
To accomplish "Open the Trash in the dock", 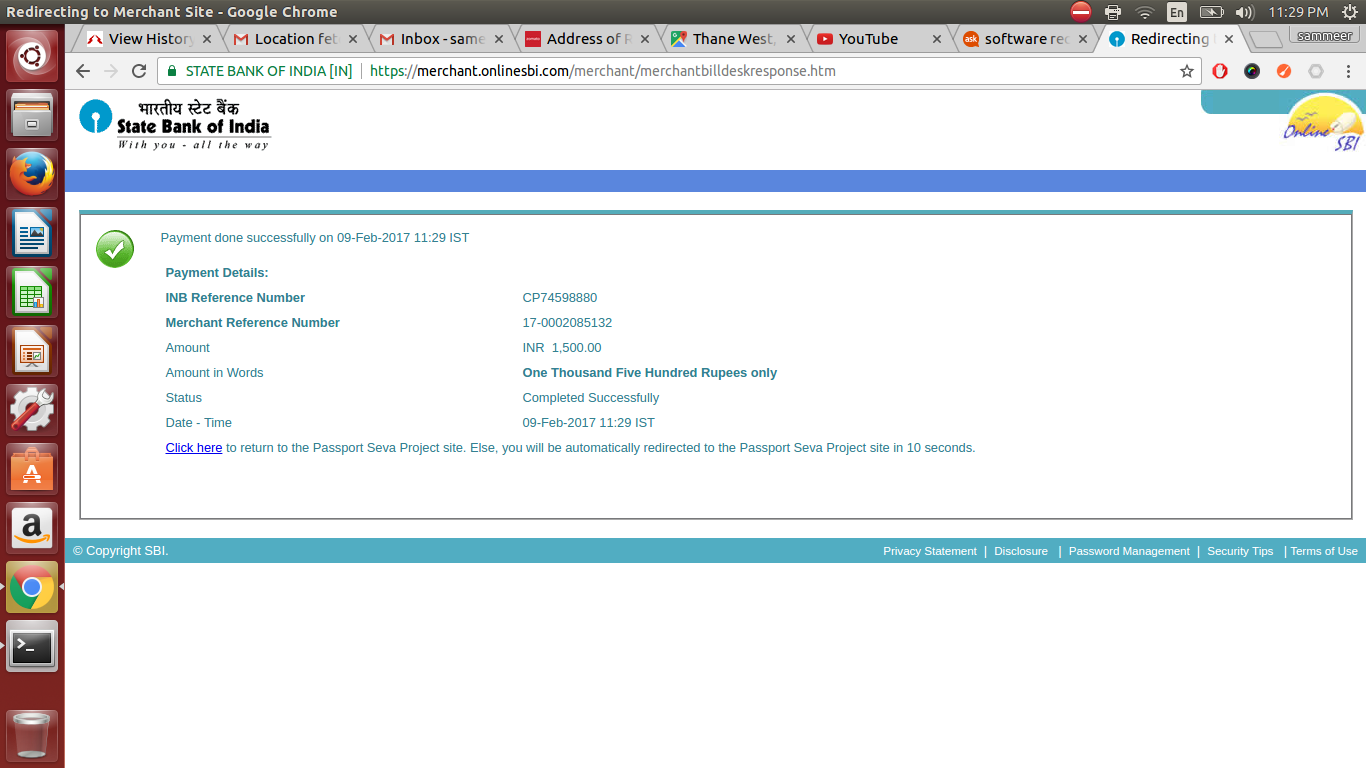I will point(32,735).
